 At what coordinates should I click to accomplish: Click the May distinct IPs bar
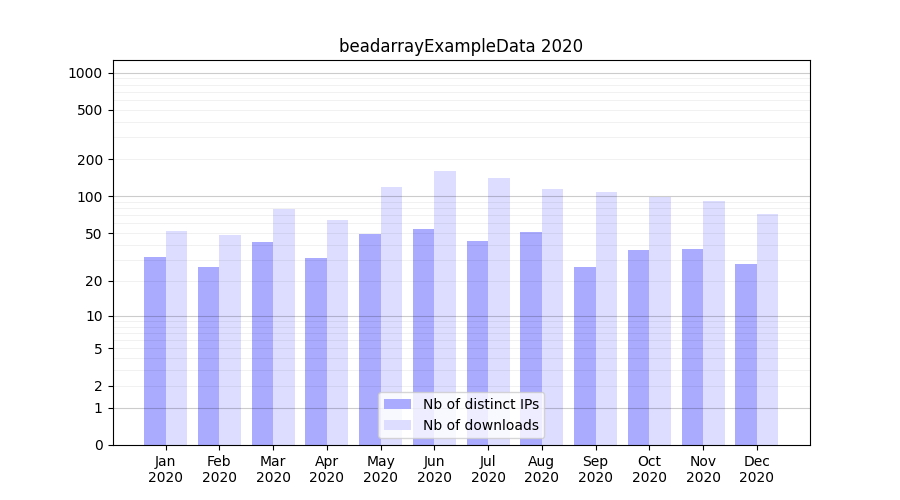tap(370, 339)
